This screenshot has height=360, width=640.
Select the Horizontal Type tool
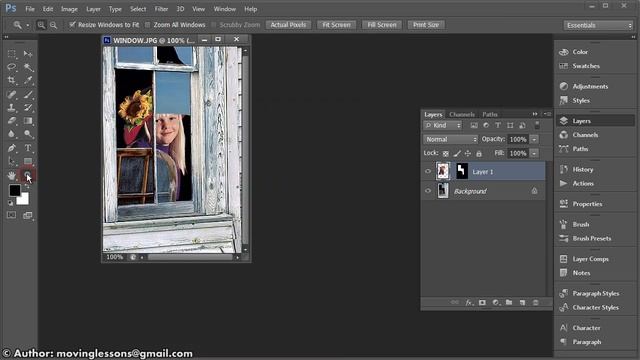pos(28,148)
